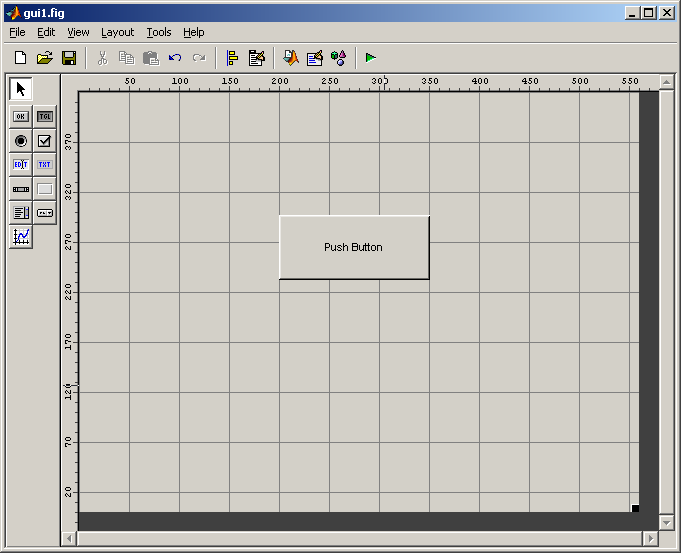Image resolution: width=681 pixels, height=553 pixels.
Task: Click the black resize handle at canvas corner
Action: (x=635, y=508)
